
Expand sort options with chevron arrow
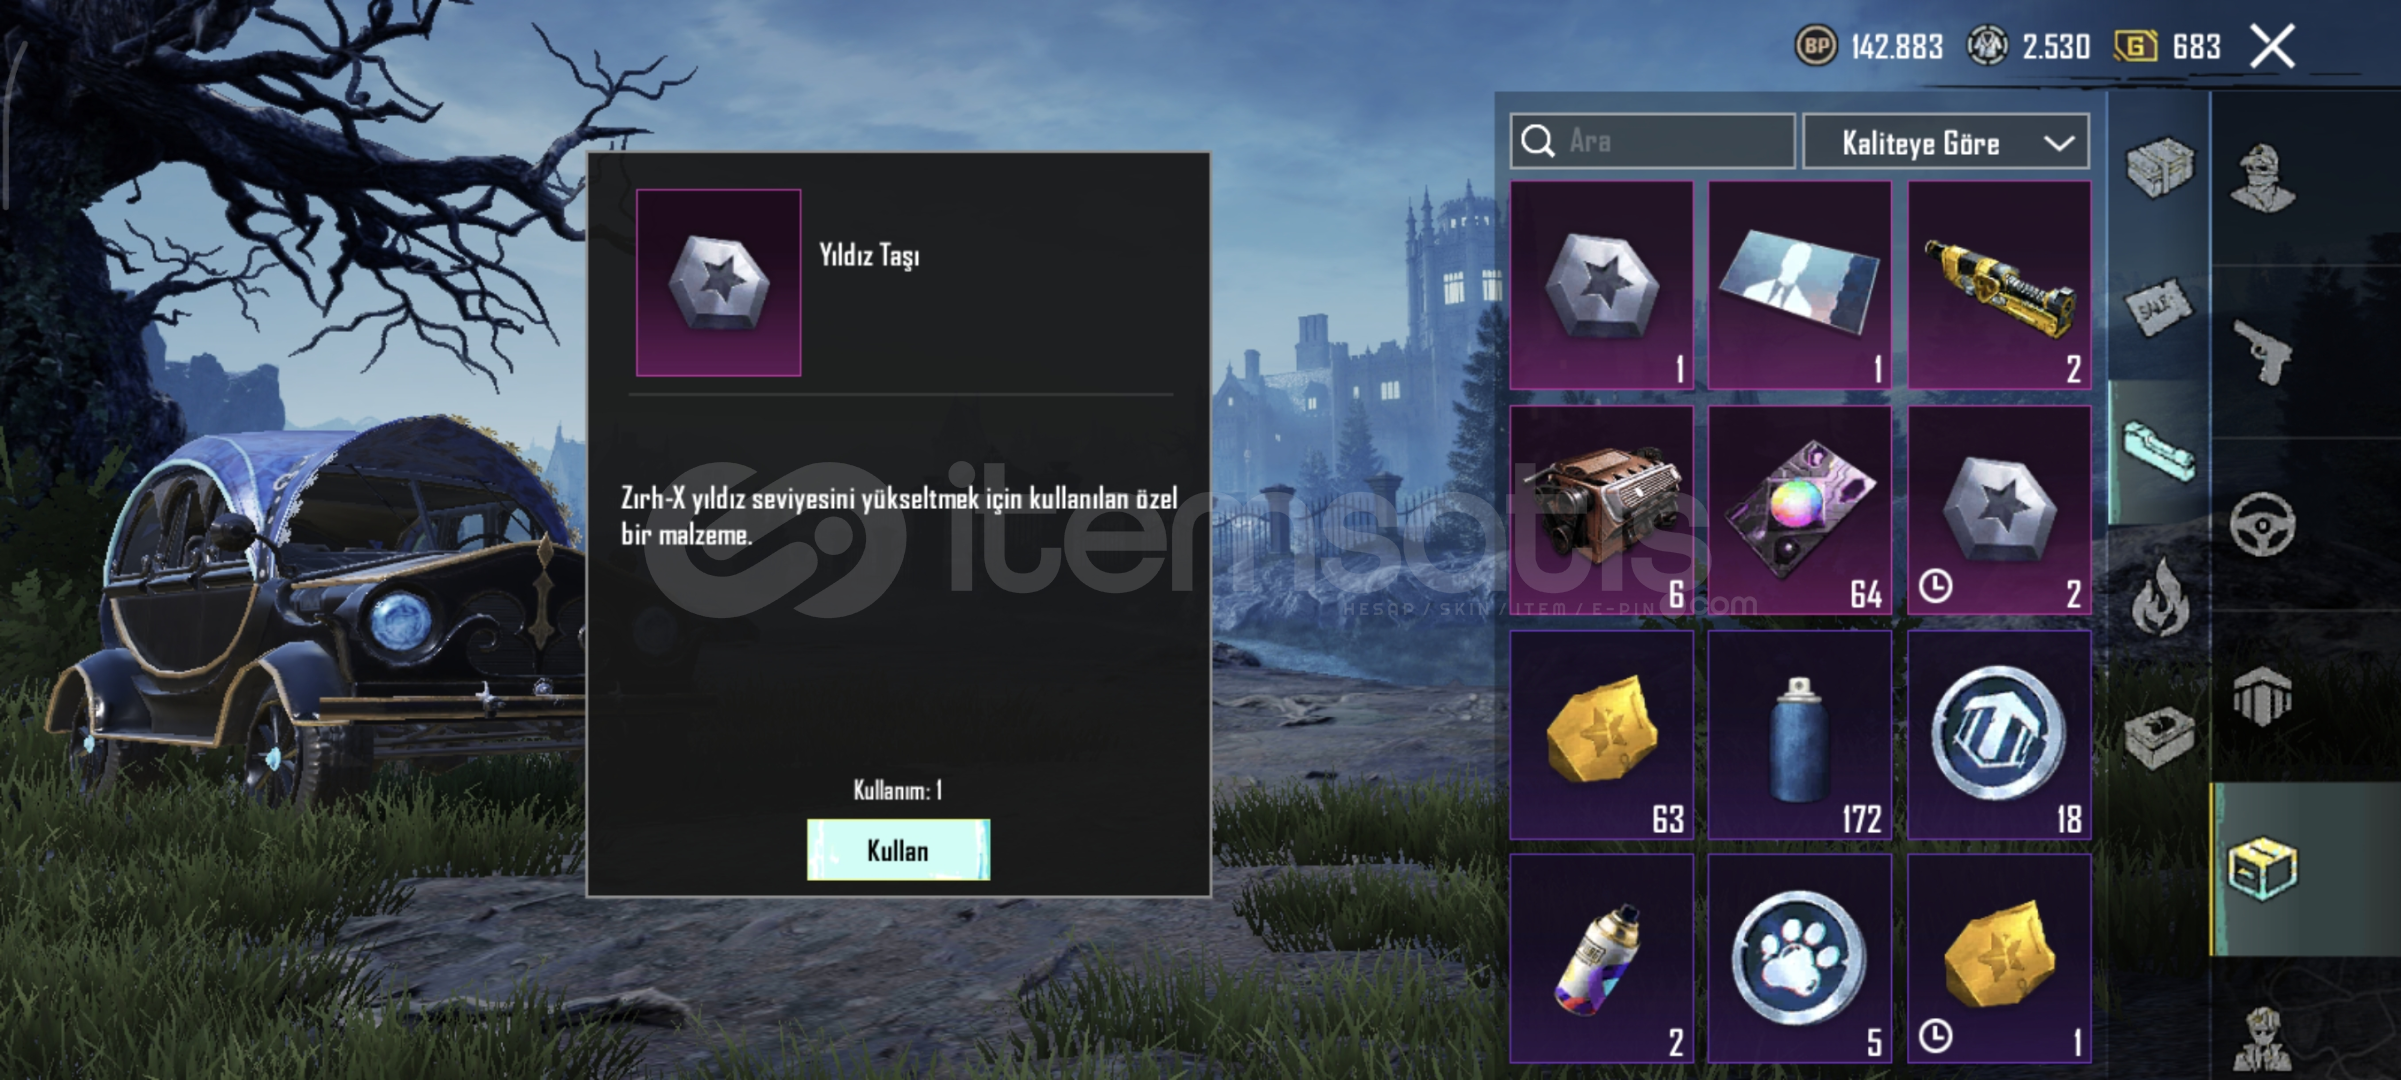[2058, 143]
